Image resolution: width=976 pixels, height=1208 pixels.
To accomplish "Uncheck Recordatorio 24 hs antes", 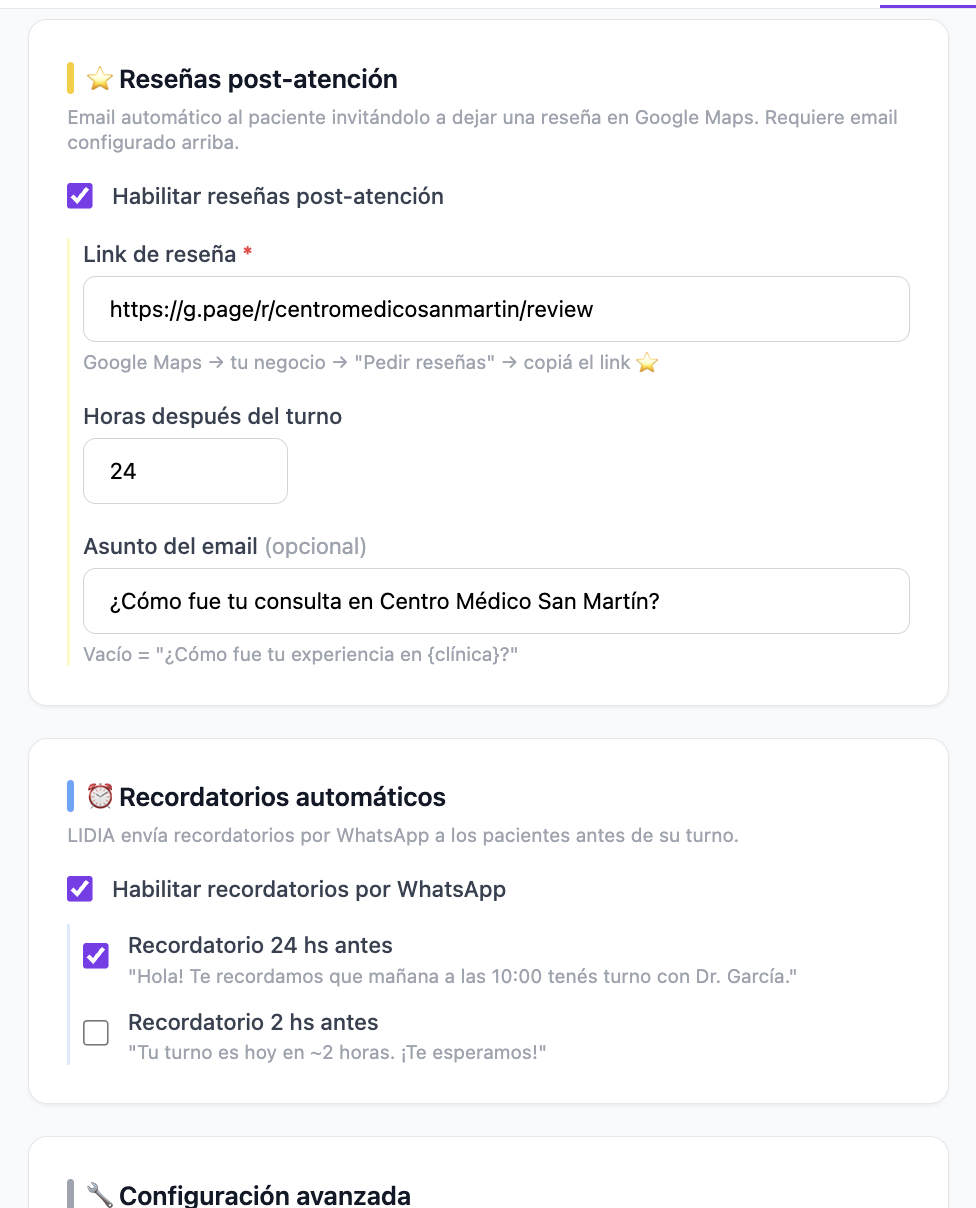I will coord(95,956).
